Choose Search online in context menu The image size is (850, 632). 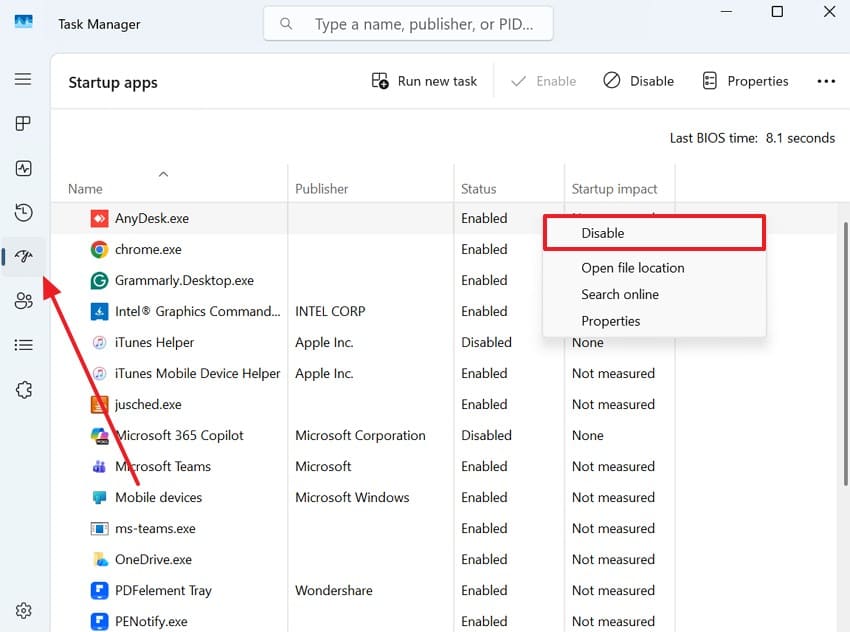654,294
